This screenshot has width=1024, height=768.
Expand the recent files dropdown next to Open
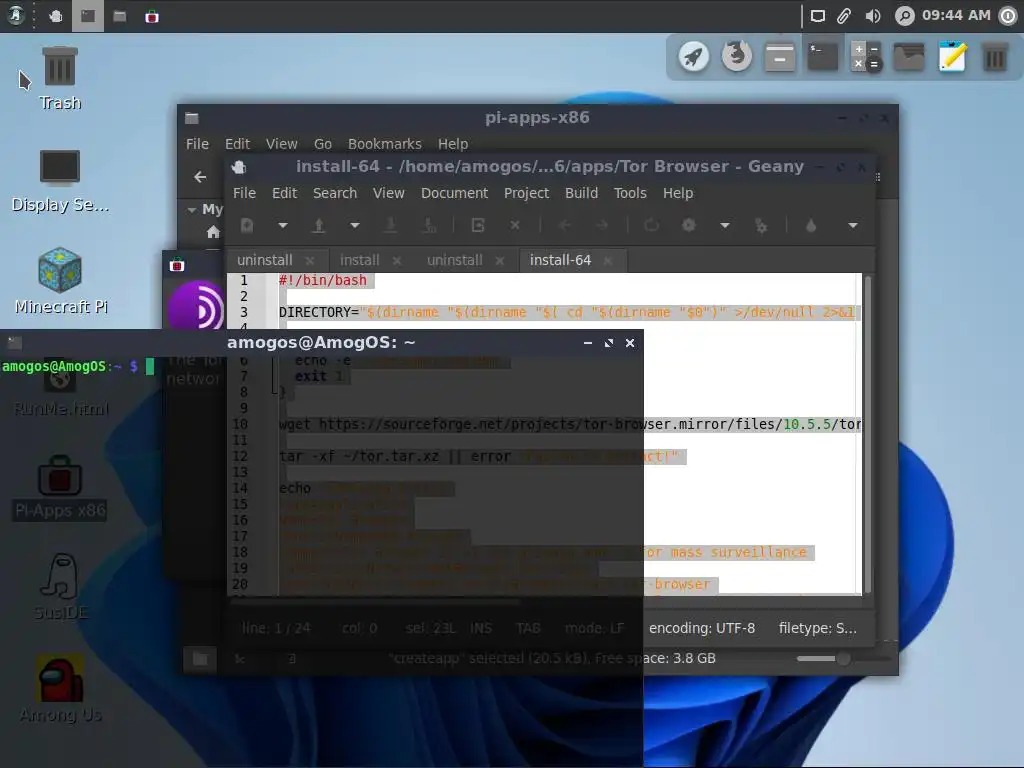coord(355,225)
